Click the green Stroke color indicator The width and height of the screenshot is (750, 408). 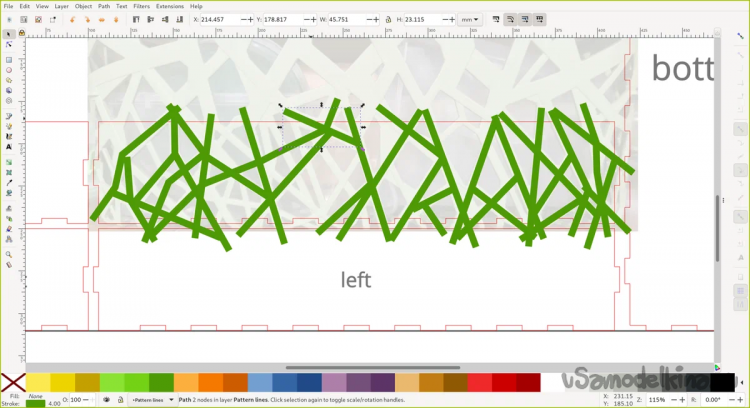(35, 403)
